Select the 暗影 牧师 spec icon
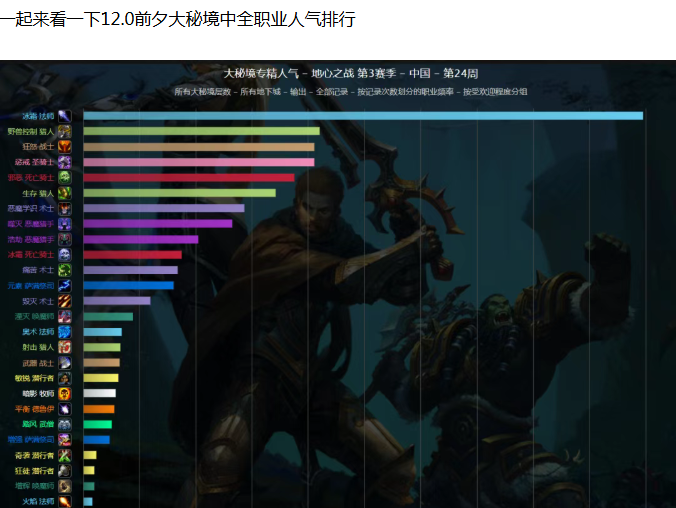Image resolution: width=676 pixels, height=508 pixels. point(65,394)
